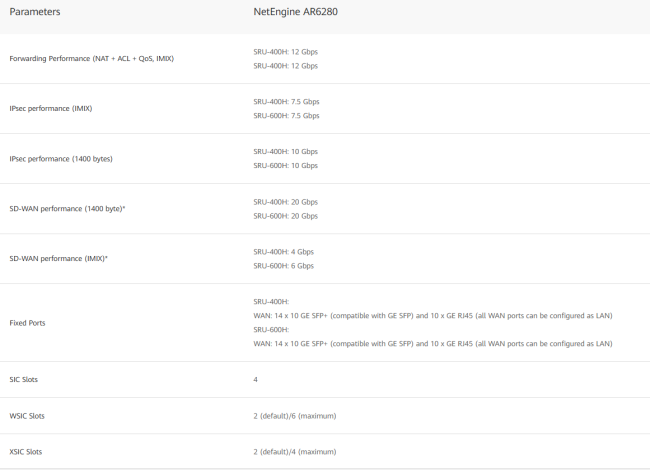The image size is (650, 470).
Task: Click the SRU-600H: 6 Gbps value
Action: tap(283, 266)
